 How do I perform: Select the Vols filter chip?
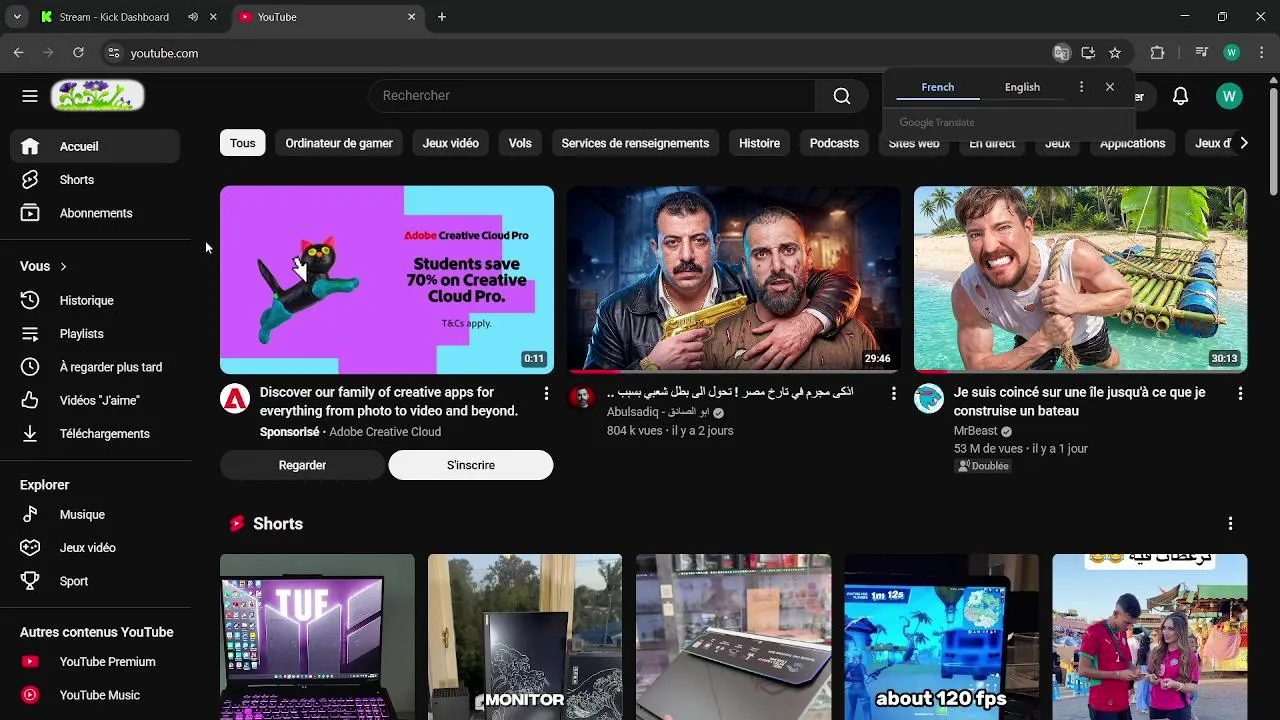pyautogui.click(x=520, y=143)
